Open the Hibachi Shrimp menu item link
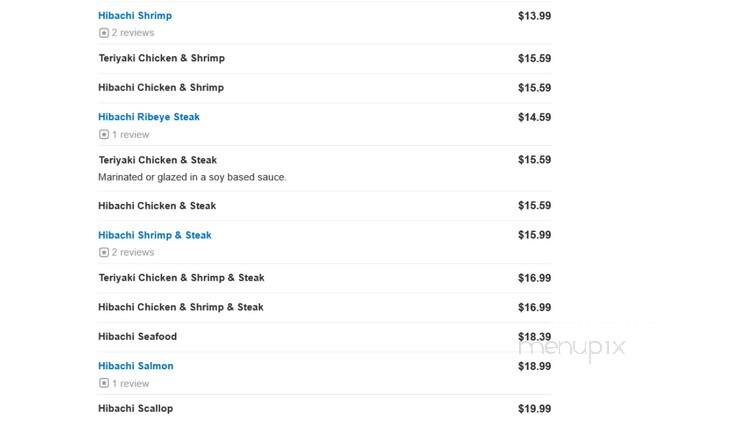This screenshot has width=751, height=430. (x=135, y=15)
